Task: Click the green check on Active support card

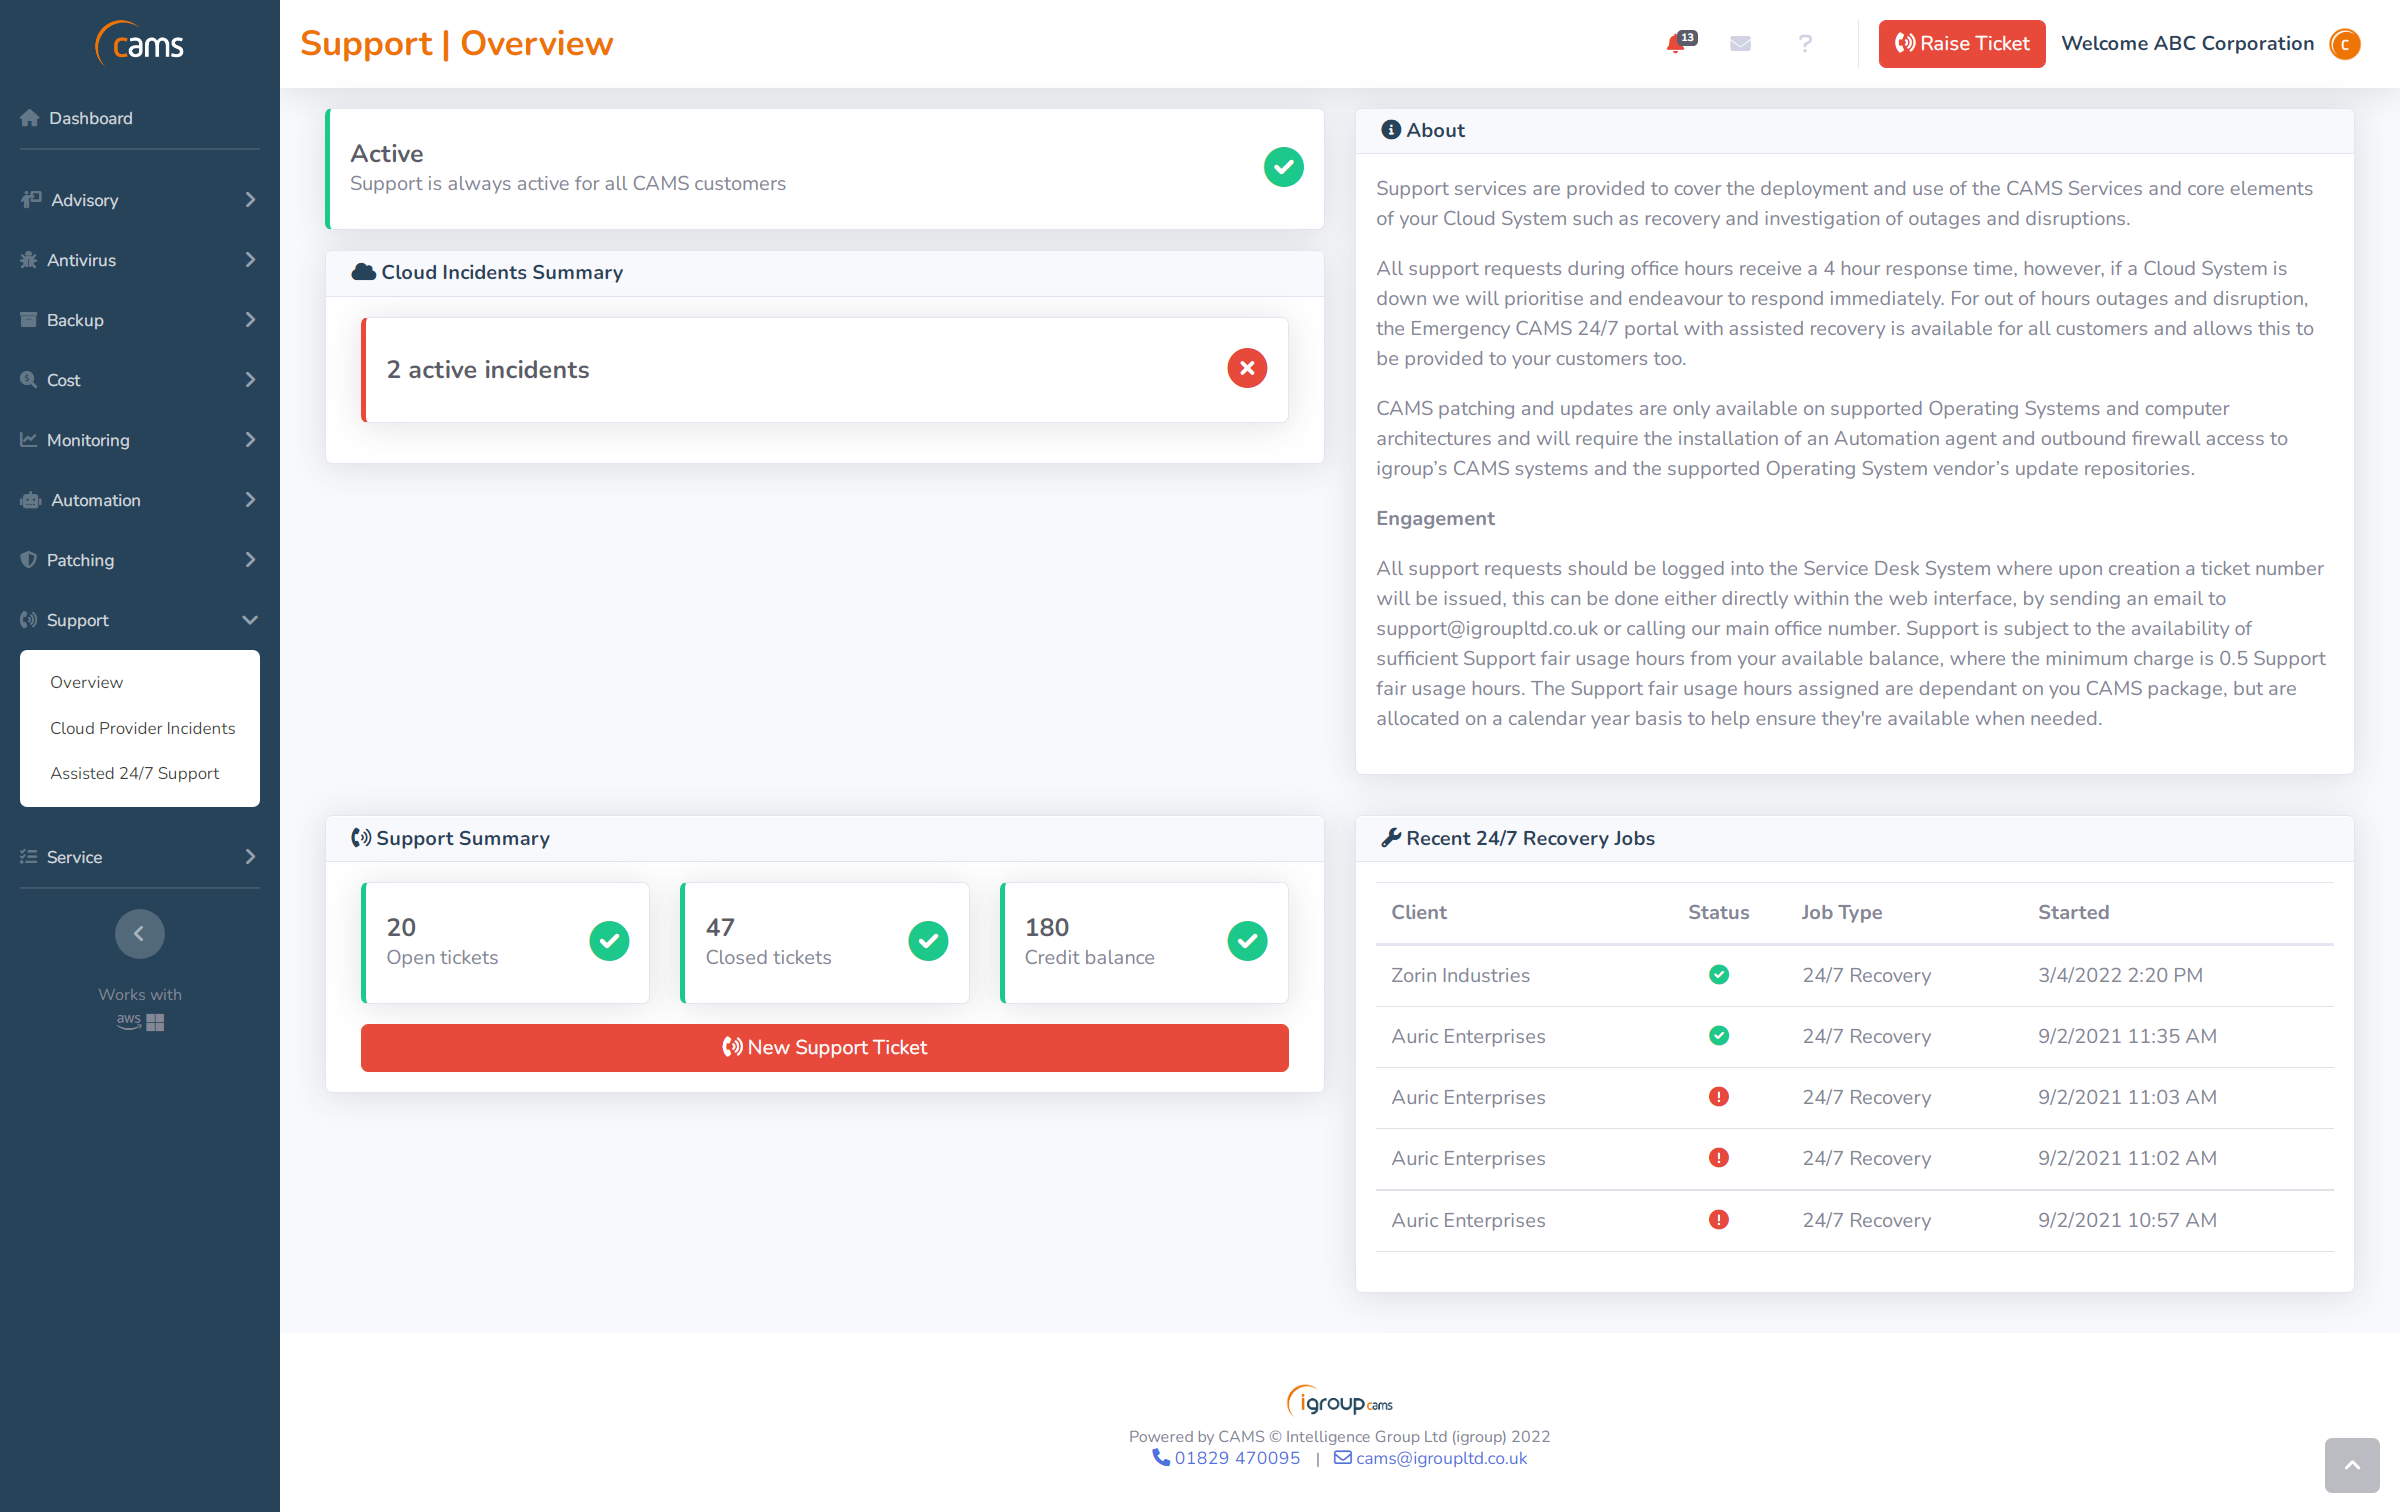Action: pyautogui.click(x=1284, y=167)
